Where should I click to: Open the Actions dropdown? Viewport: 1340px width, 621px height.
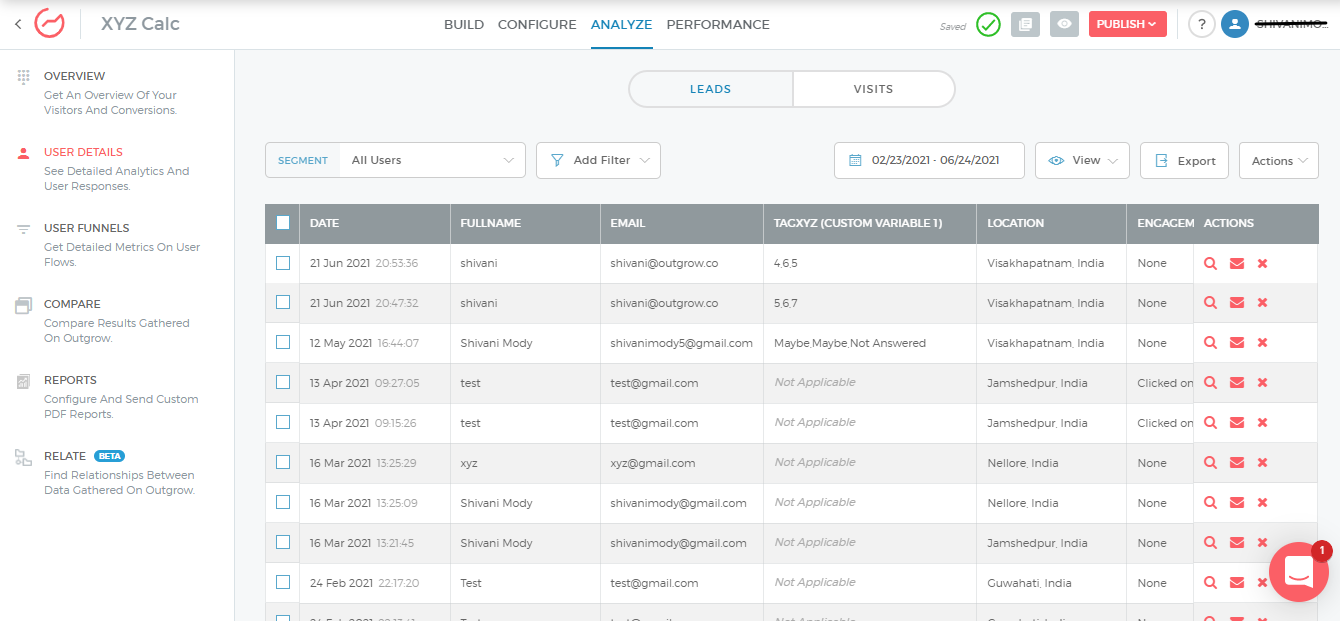coord(1278,160)
